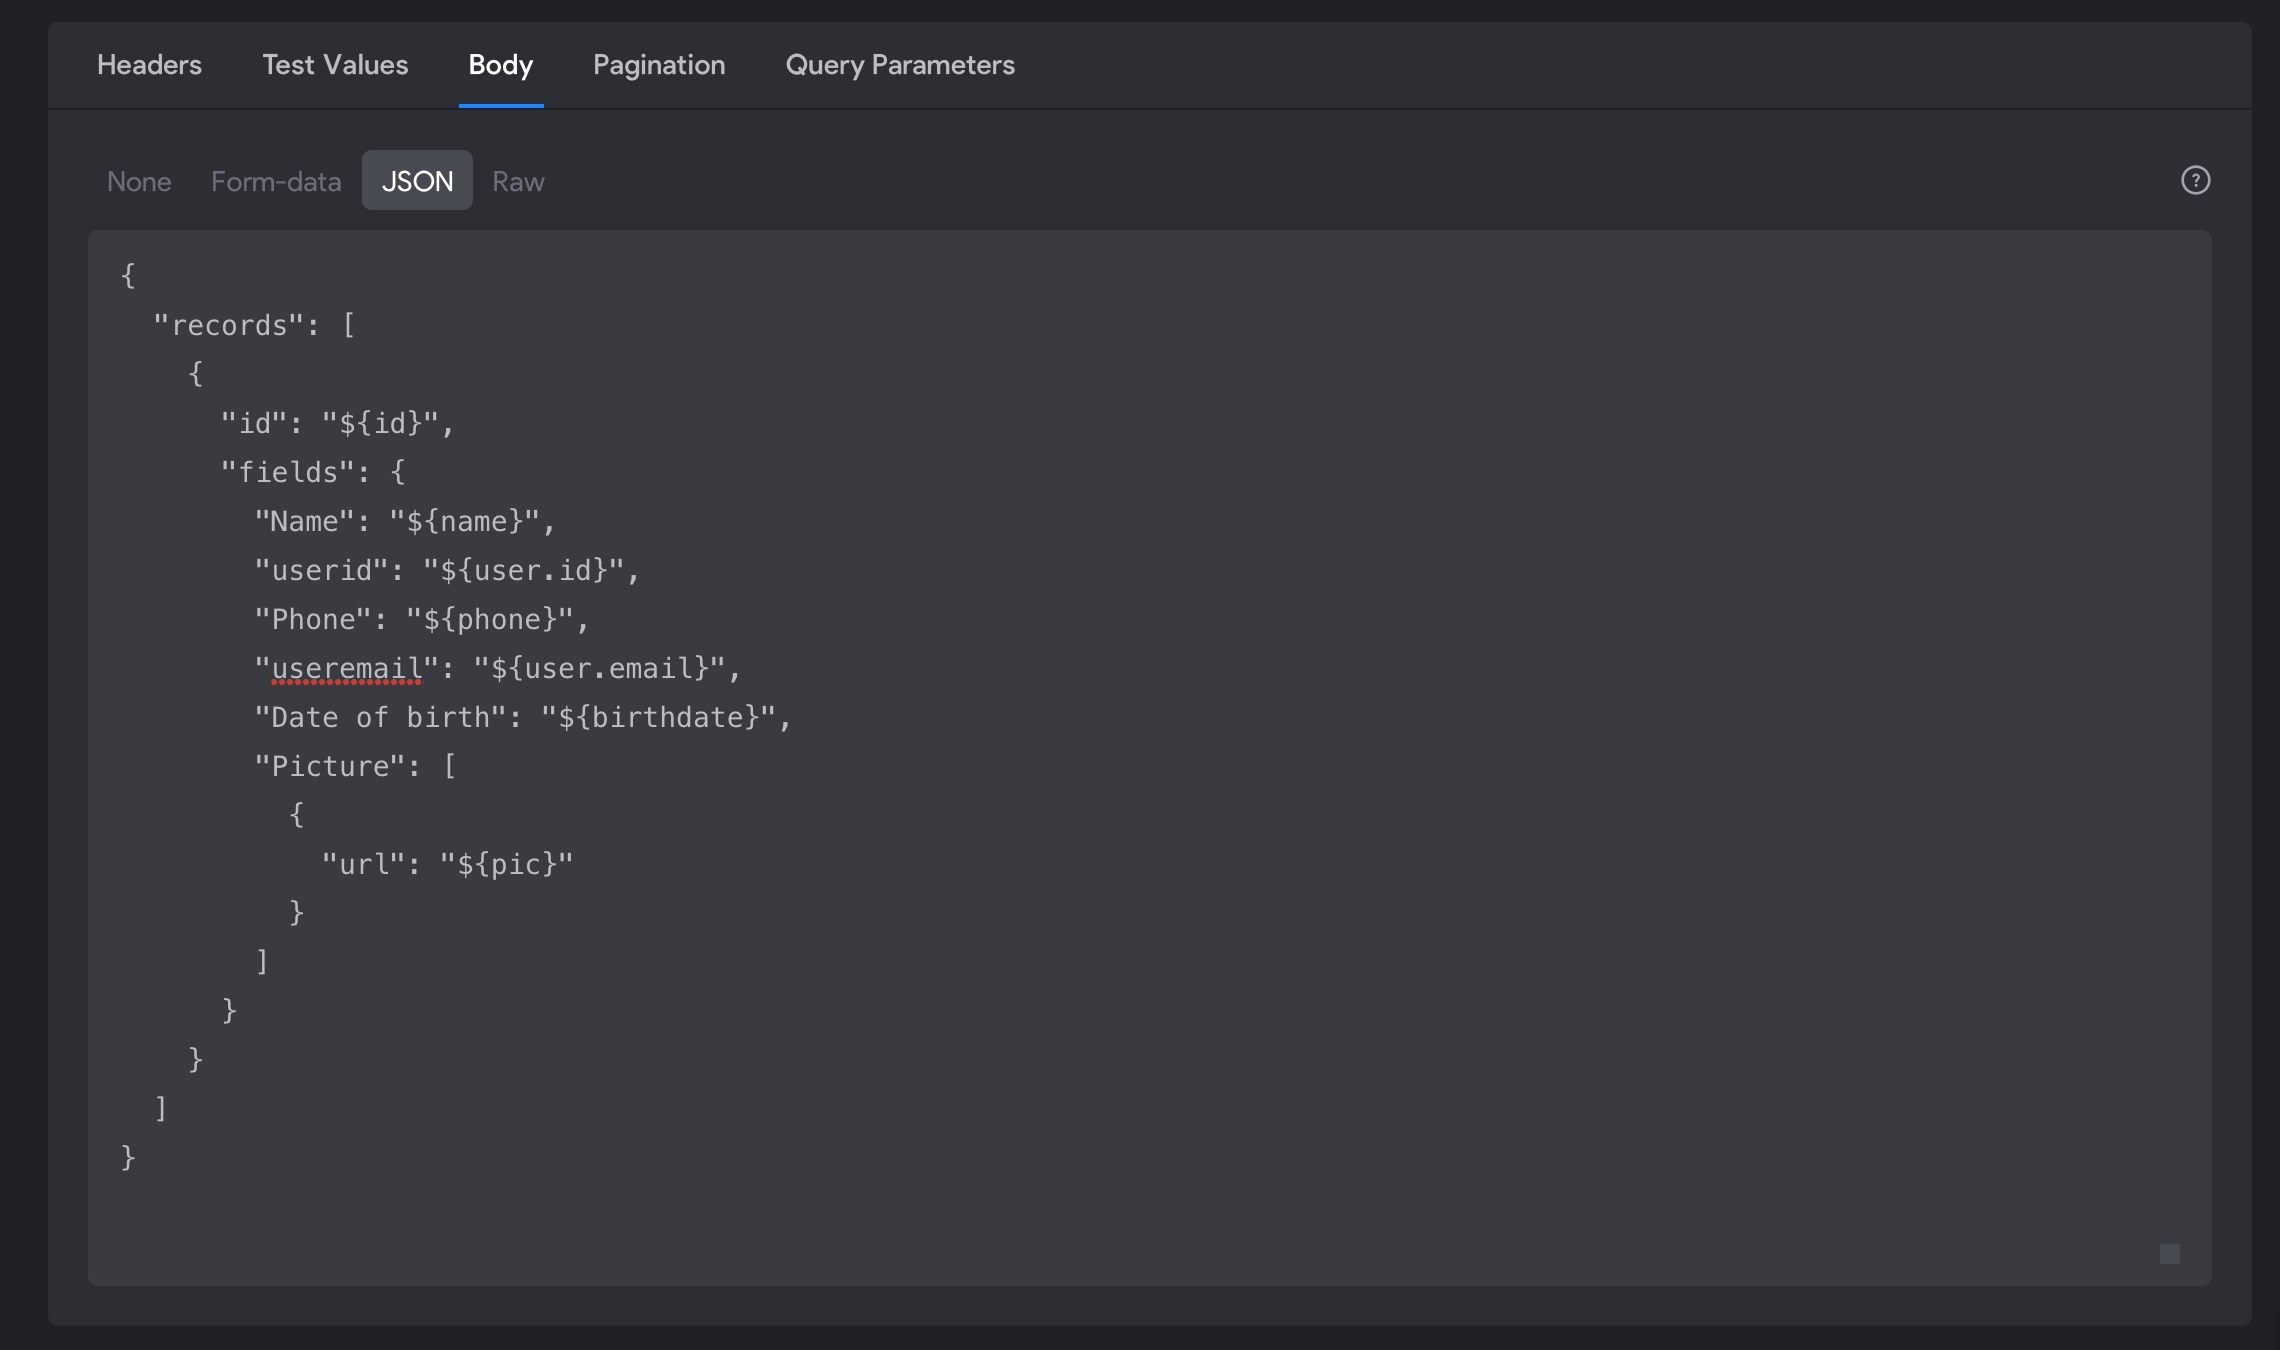Viewport: 2280px width, 1350px height.
Task: Click the "${user.email}" value
Action: click(598, 668)
